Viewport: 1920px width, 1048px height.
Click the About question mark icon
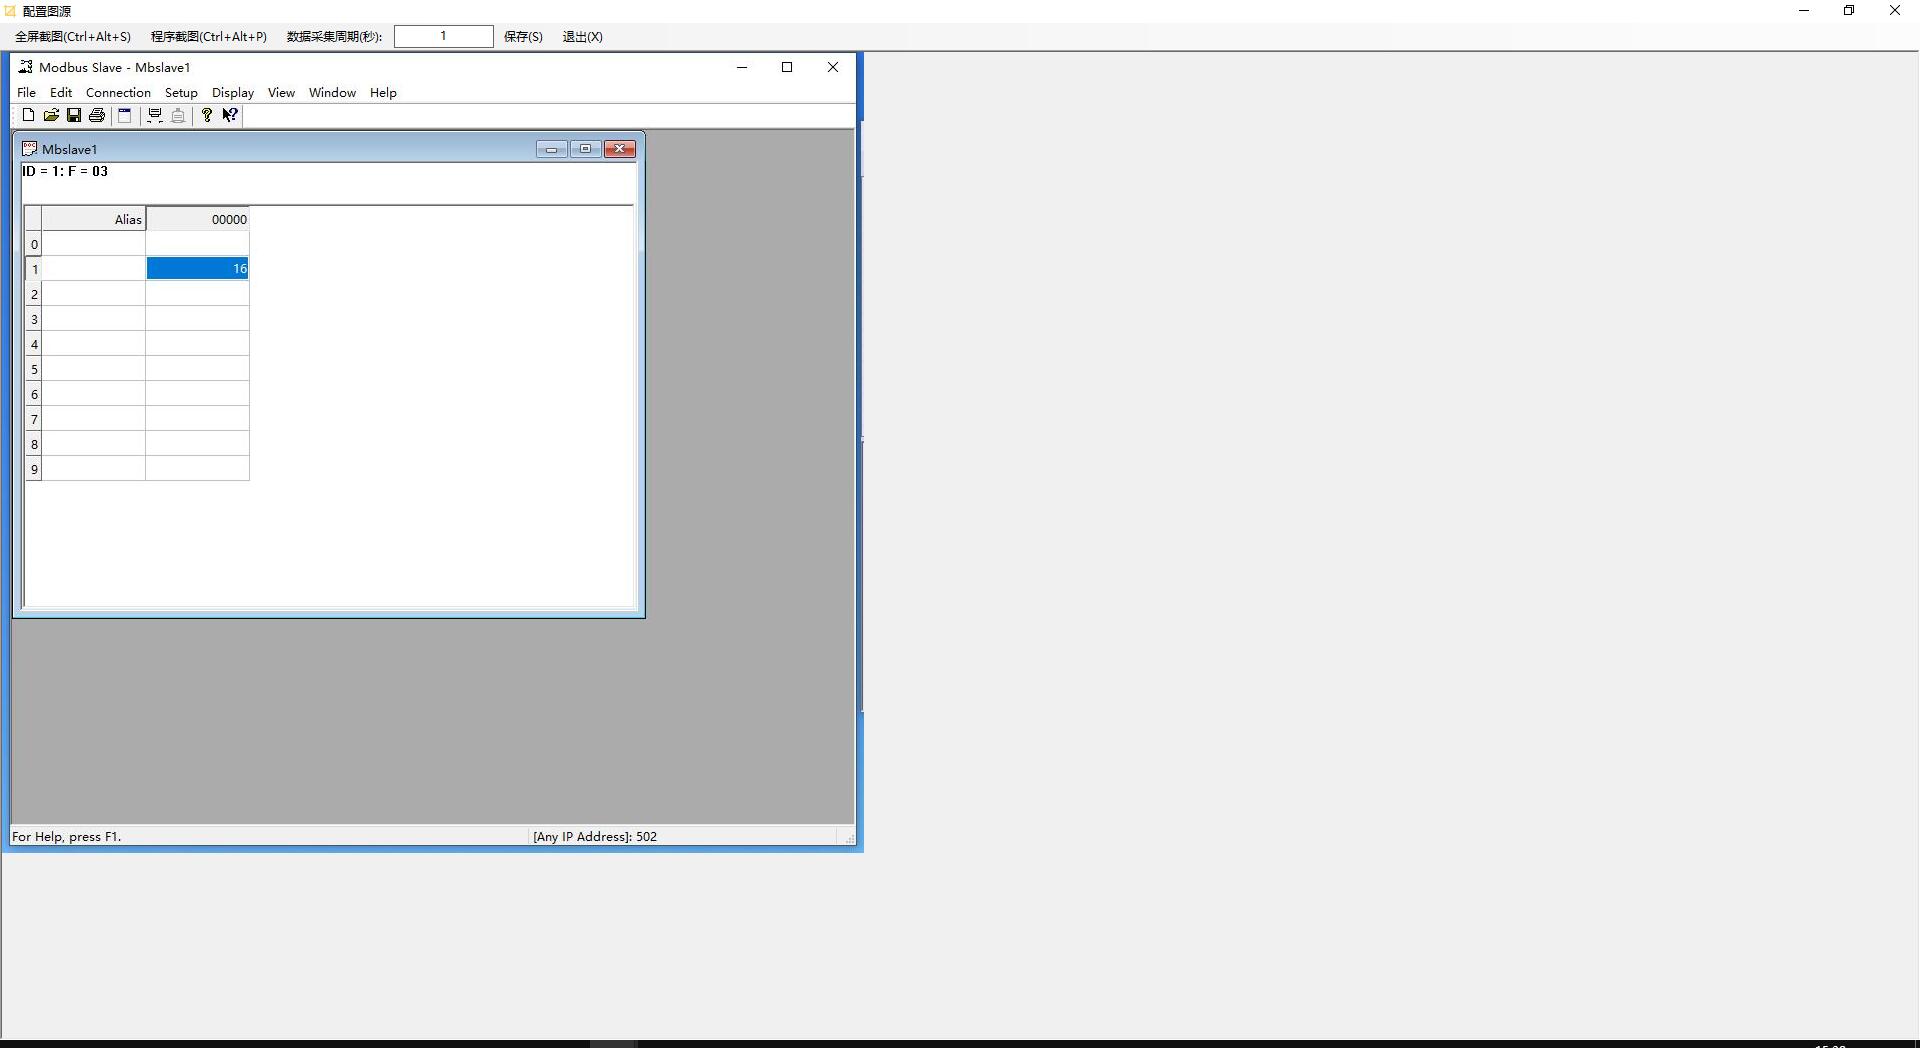click(x=207, y=115)
